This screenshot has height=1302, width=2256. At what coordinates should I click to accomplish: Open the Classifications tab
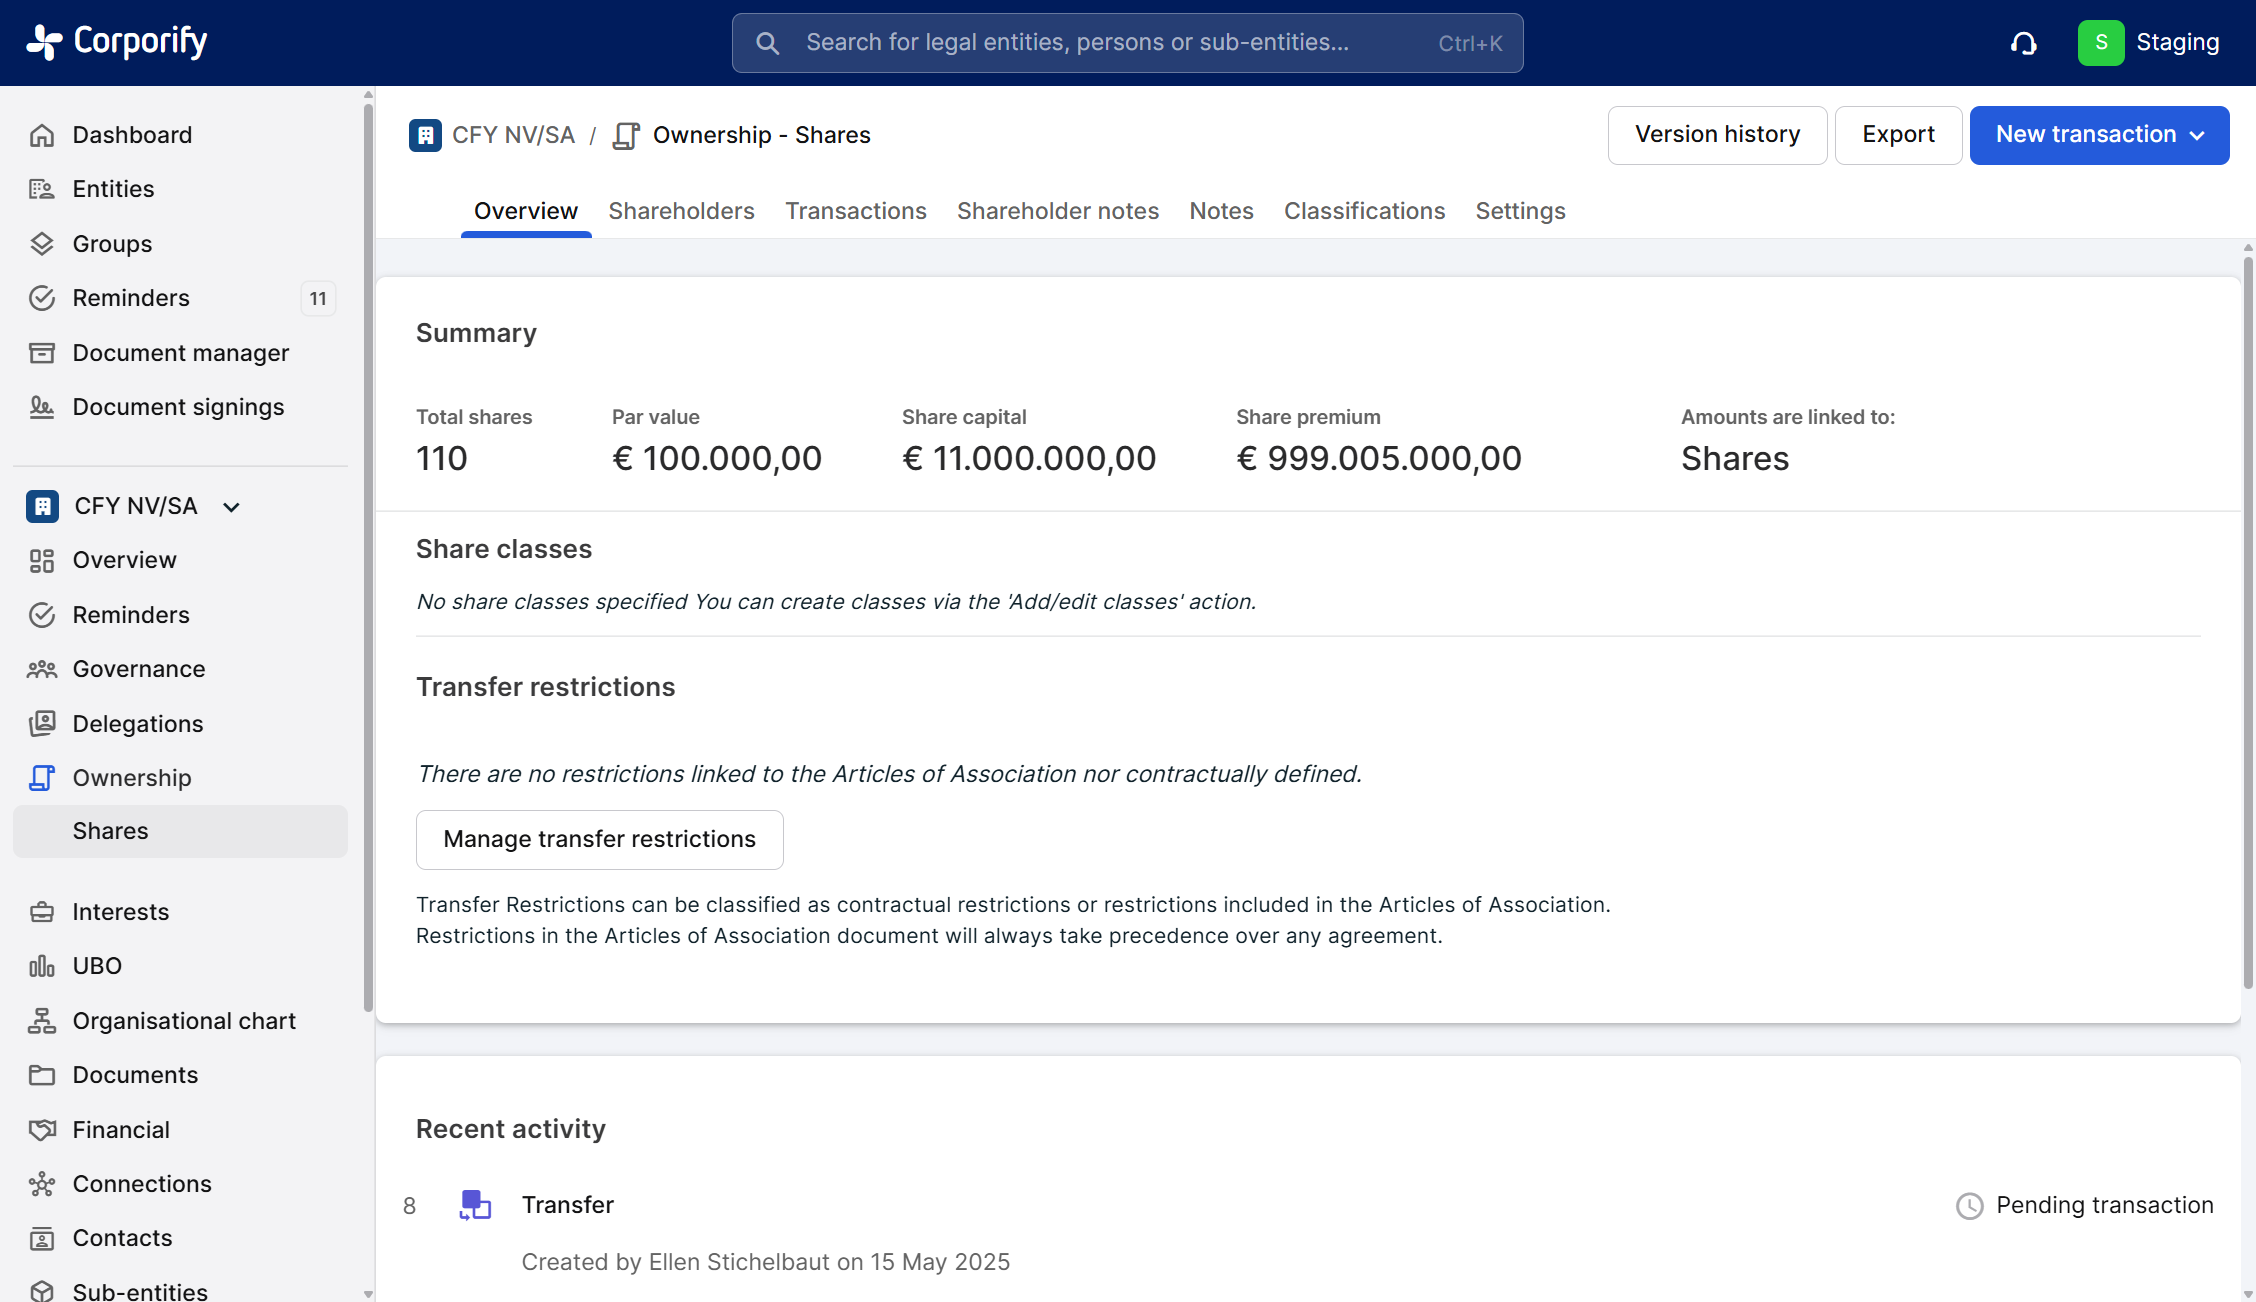click(1364, 211)
